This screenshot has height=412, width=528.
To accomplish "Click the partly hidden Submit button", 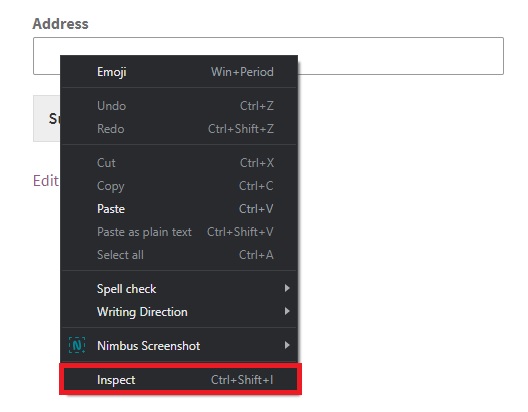I will coord(46,118).
